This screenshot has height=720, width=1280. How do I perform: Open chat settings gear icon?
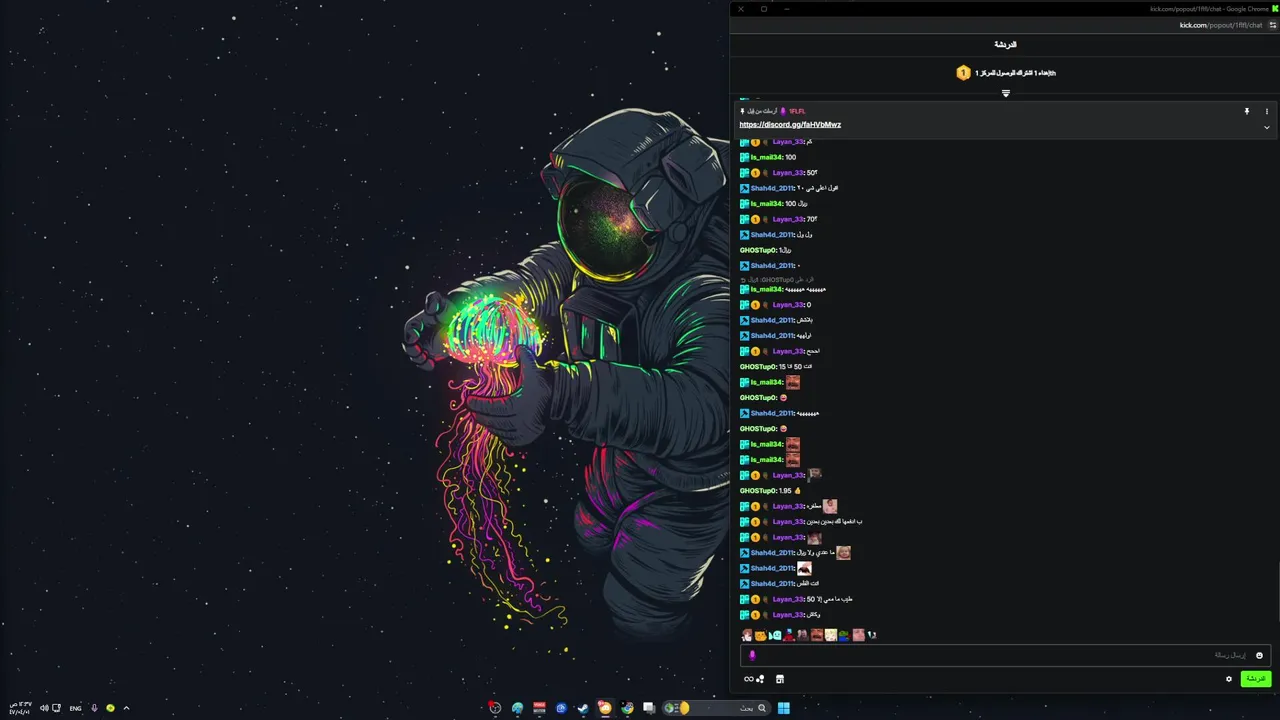1229,679
